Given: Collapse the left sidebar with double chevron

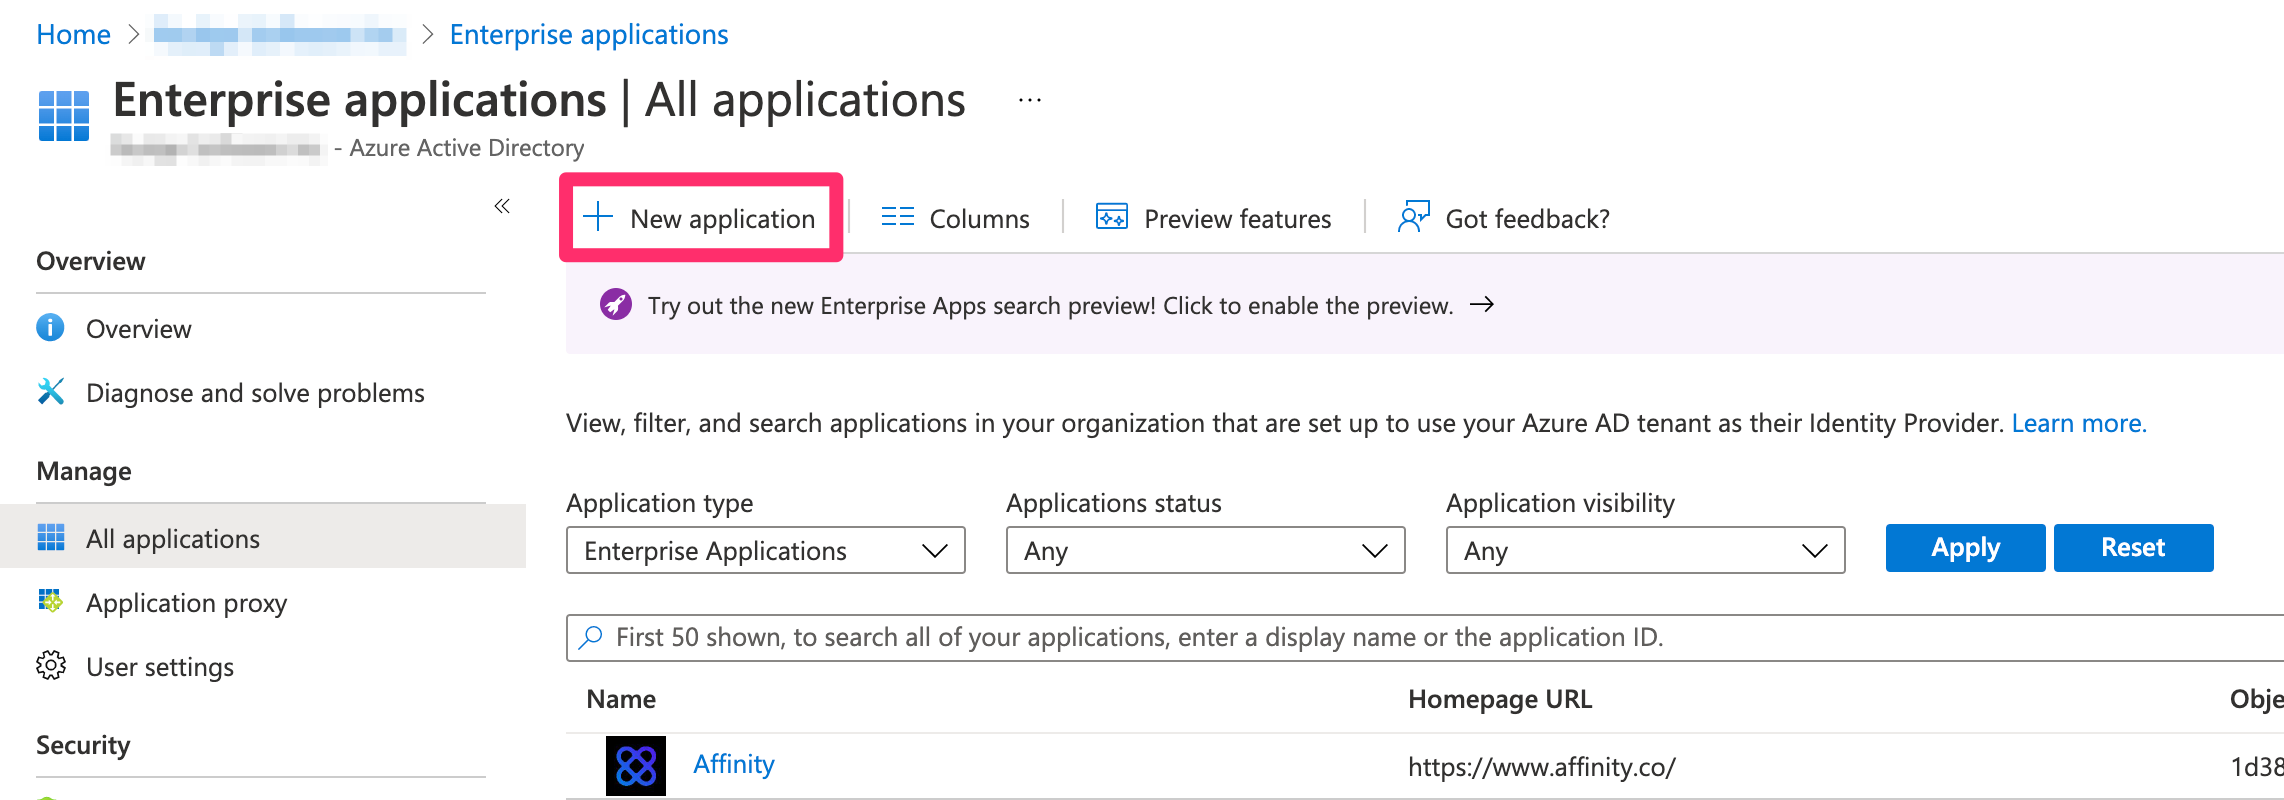Looking at the screenshot, I should click(502, 206).
